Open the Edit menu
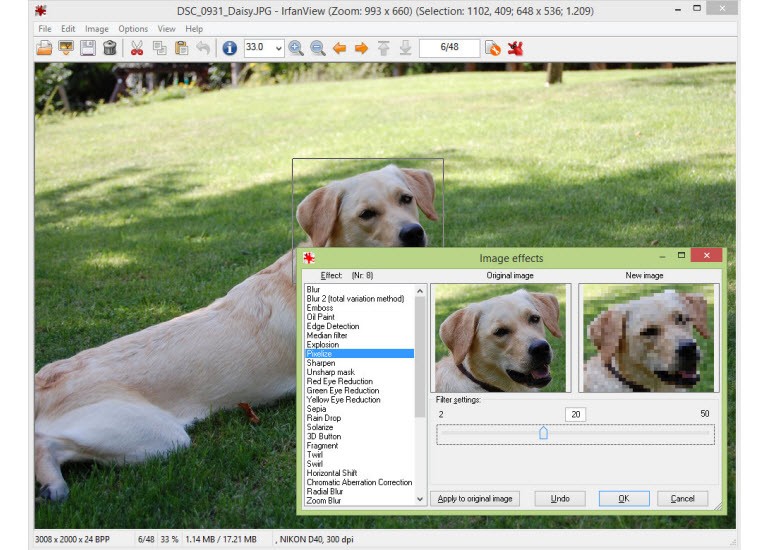Viewport: 770px width, 550px height. coord(68,29)
